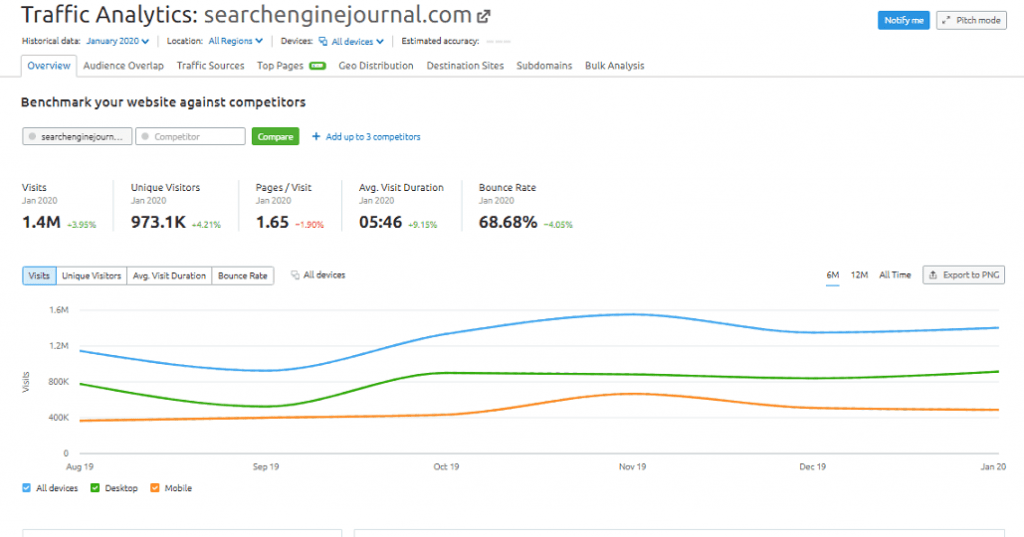
Task: Click the 05:46 Avg. Visit Duration value
Action: click(x=380, y=222)
